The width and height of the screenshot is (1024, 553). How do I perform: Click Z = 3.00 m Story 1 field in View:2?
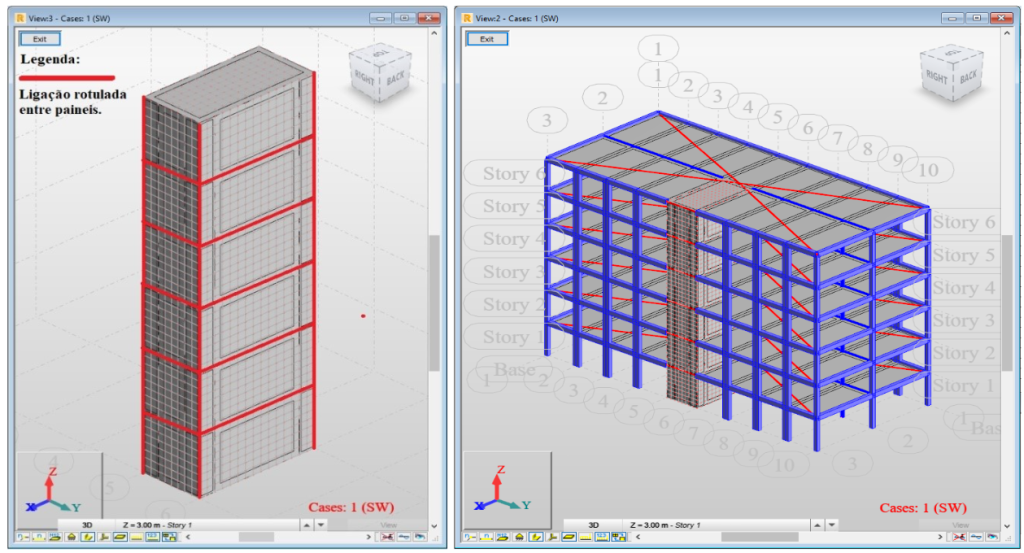click(717, 525)
